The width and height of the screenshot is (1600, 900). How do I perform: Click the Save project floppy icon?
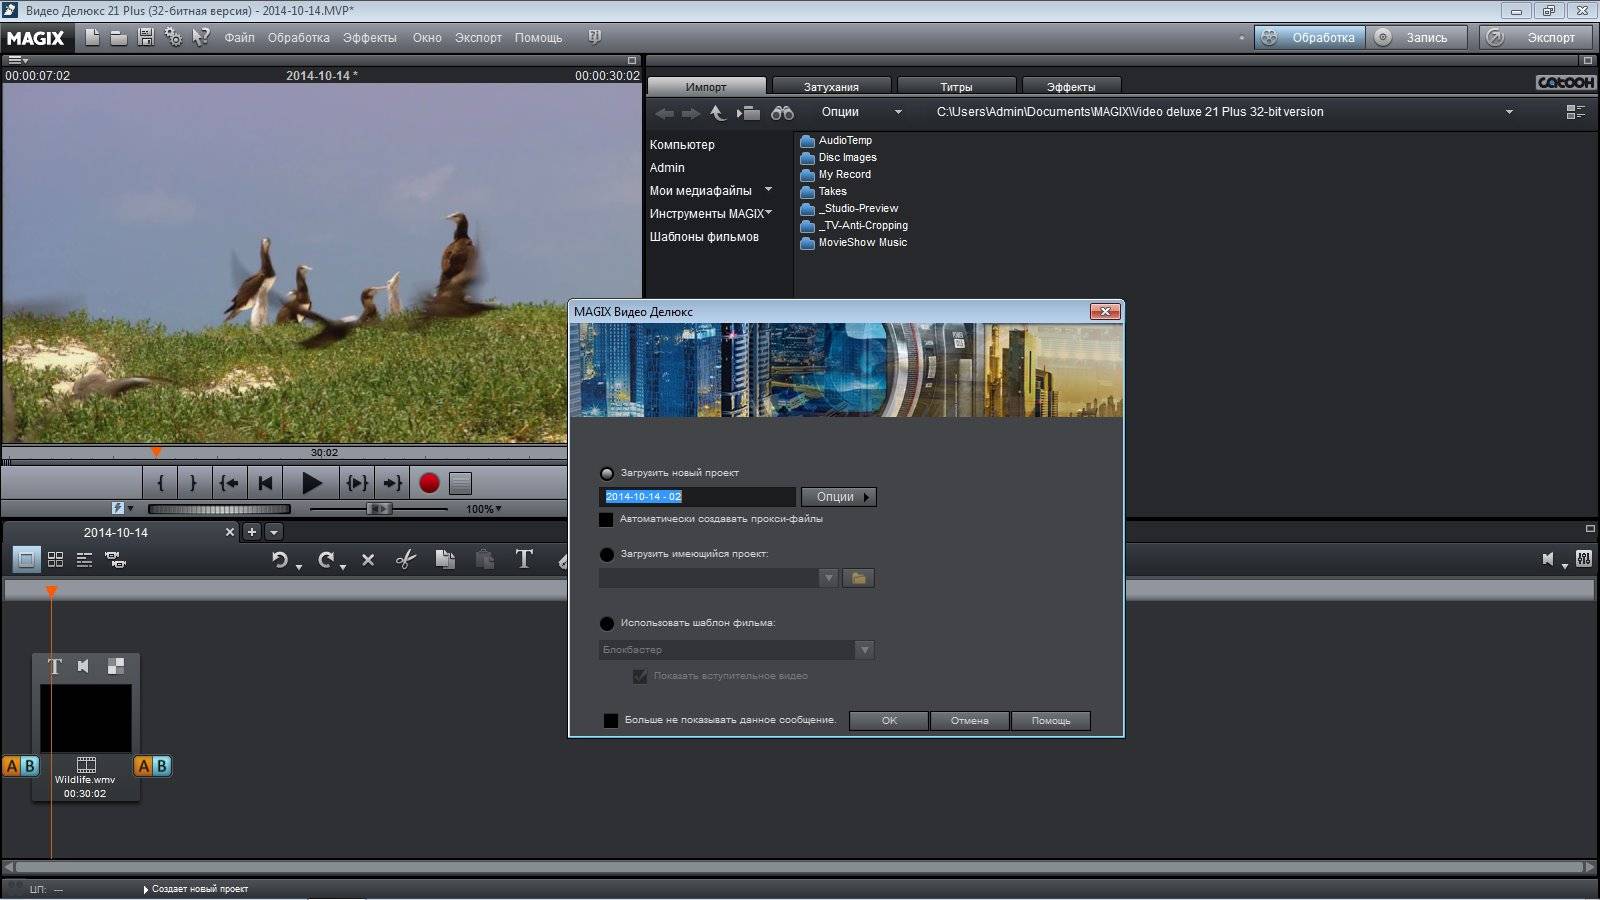click(146, 38)
